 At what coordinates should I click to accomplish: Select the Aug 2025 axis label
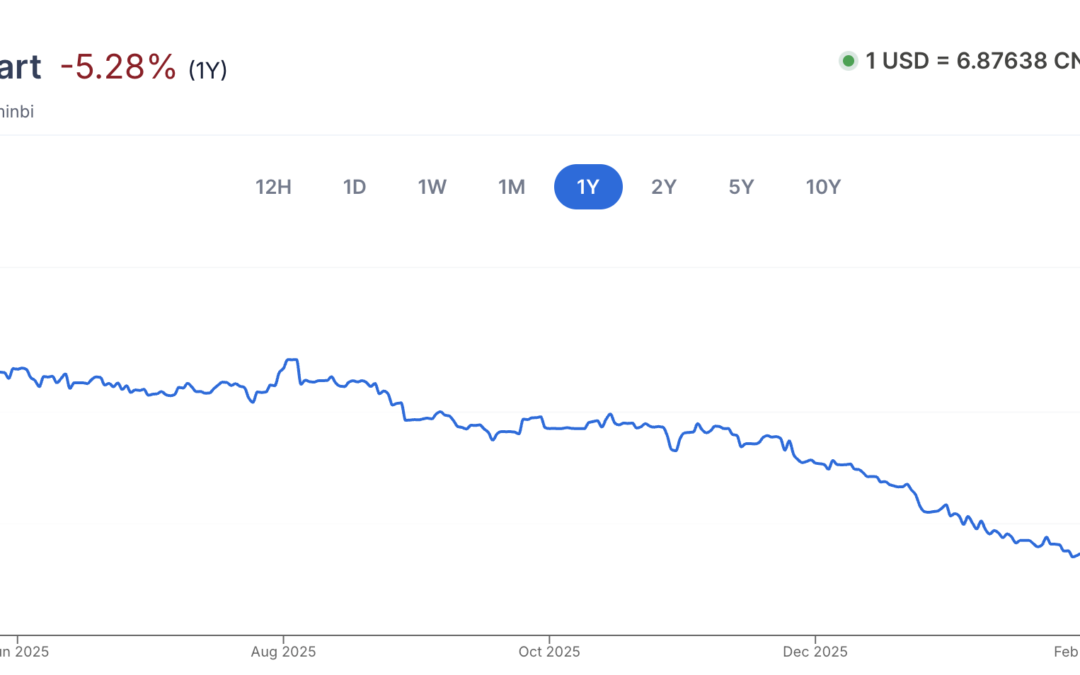pyautogui.click(x=284, y=651)
